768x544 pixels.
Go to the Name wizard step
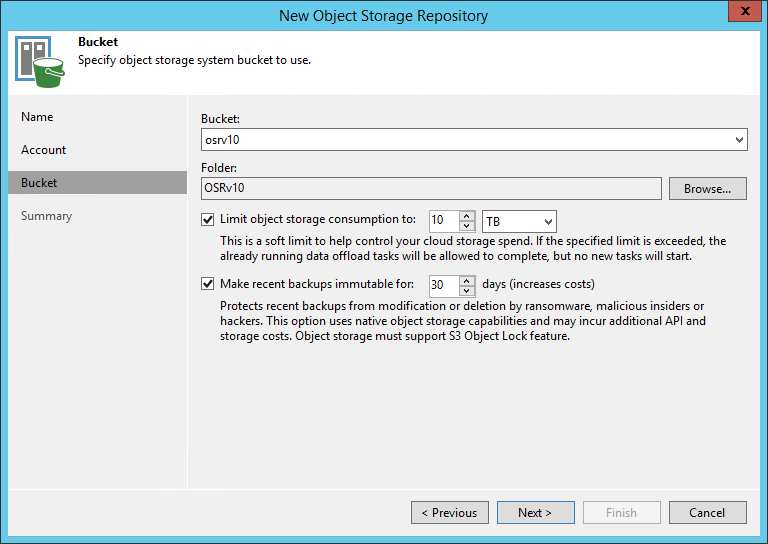pyautogui.click(x=37, y=117)
